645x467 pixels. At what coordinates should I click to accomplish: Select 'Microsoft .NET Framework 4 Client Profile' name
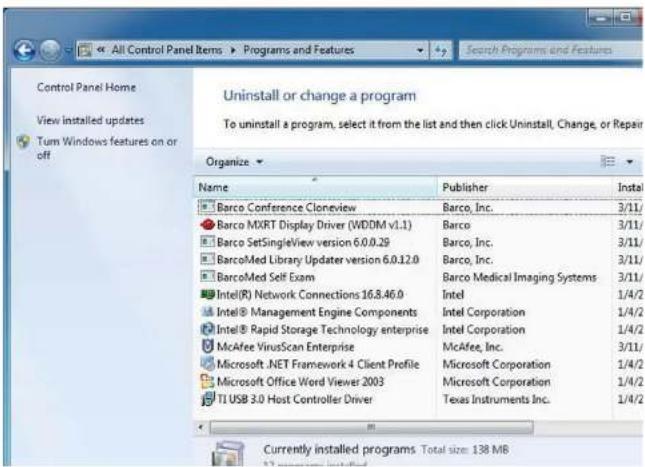coord(318,364)
